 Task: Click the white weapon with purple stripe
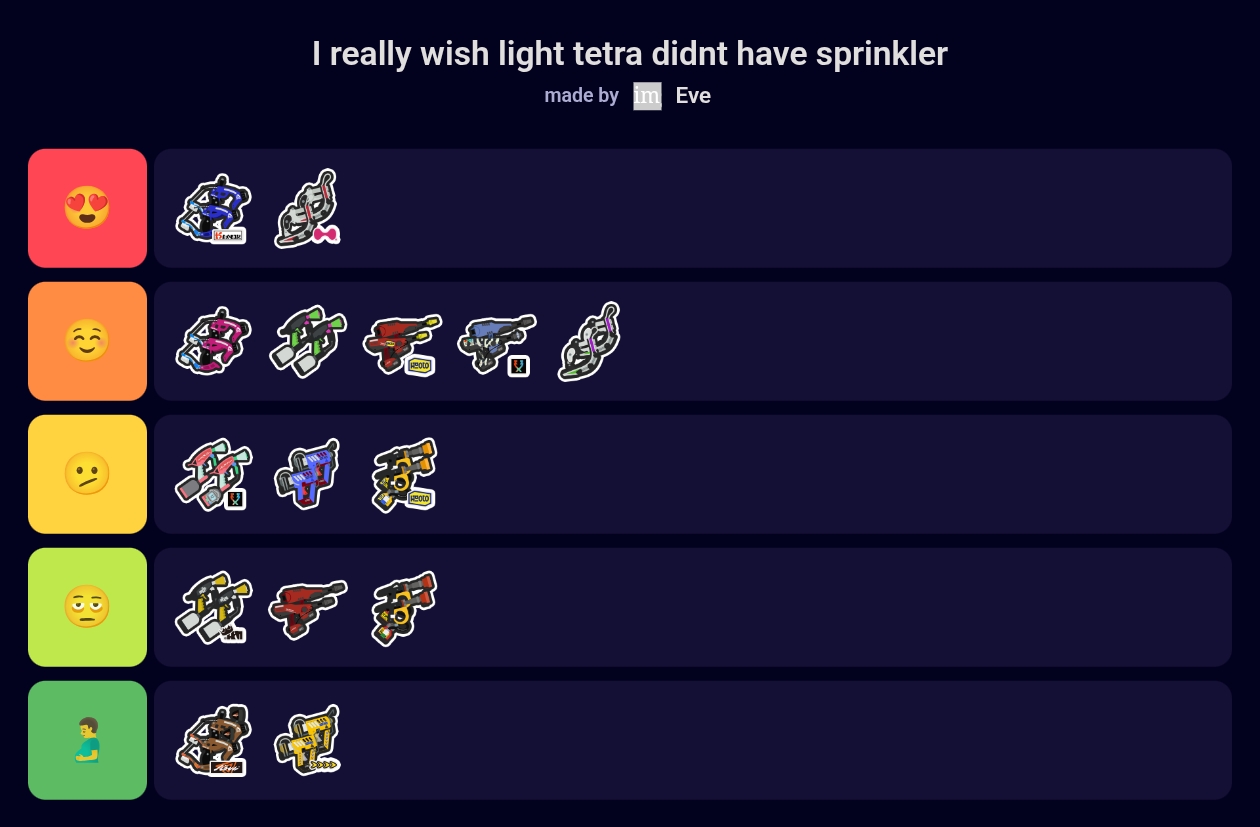click(590, 341)
